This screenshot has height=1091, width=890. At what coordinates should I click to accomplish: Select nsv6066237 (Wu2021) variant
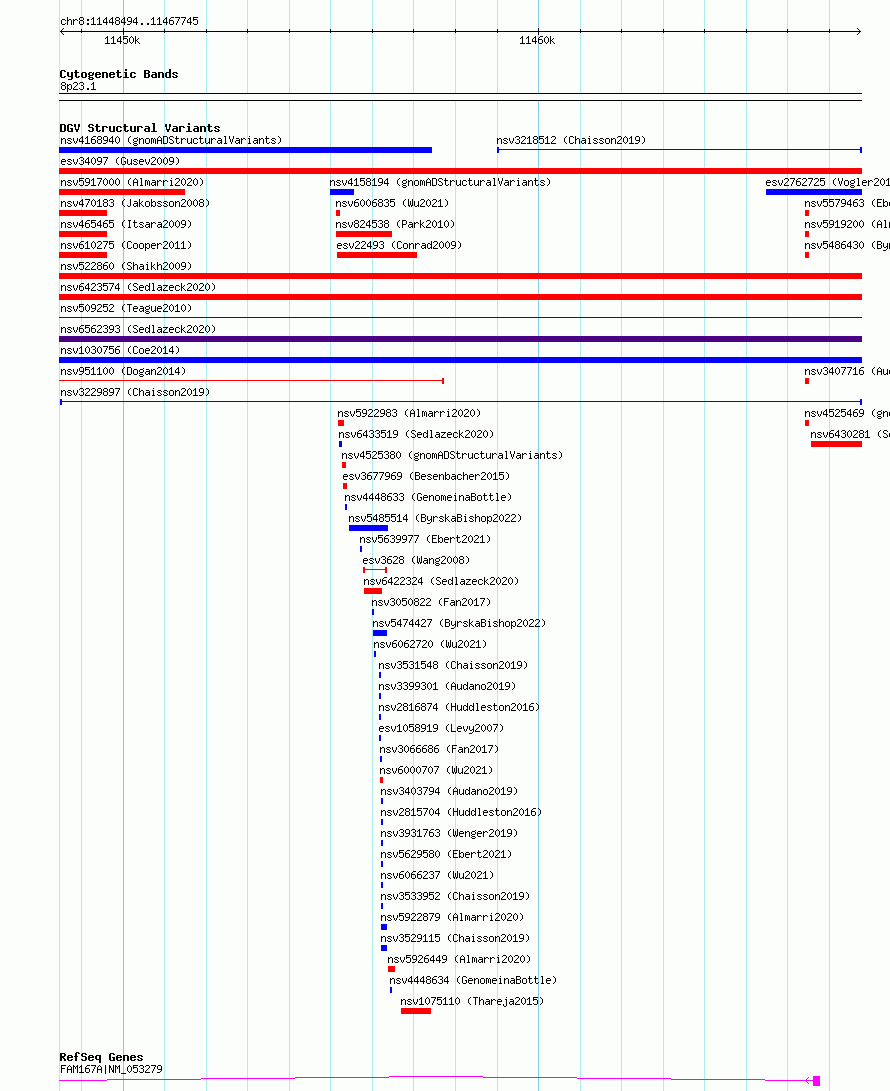coord(437,875)
